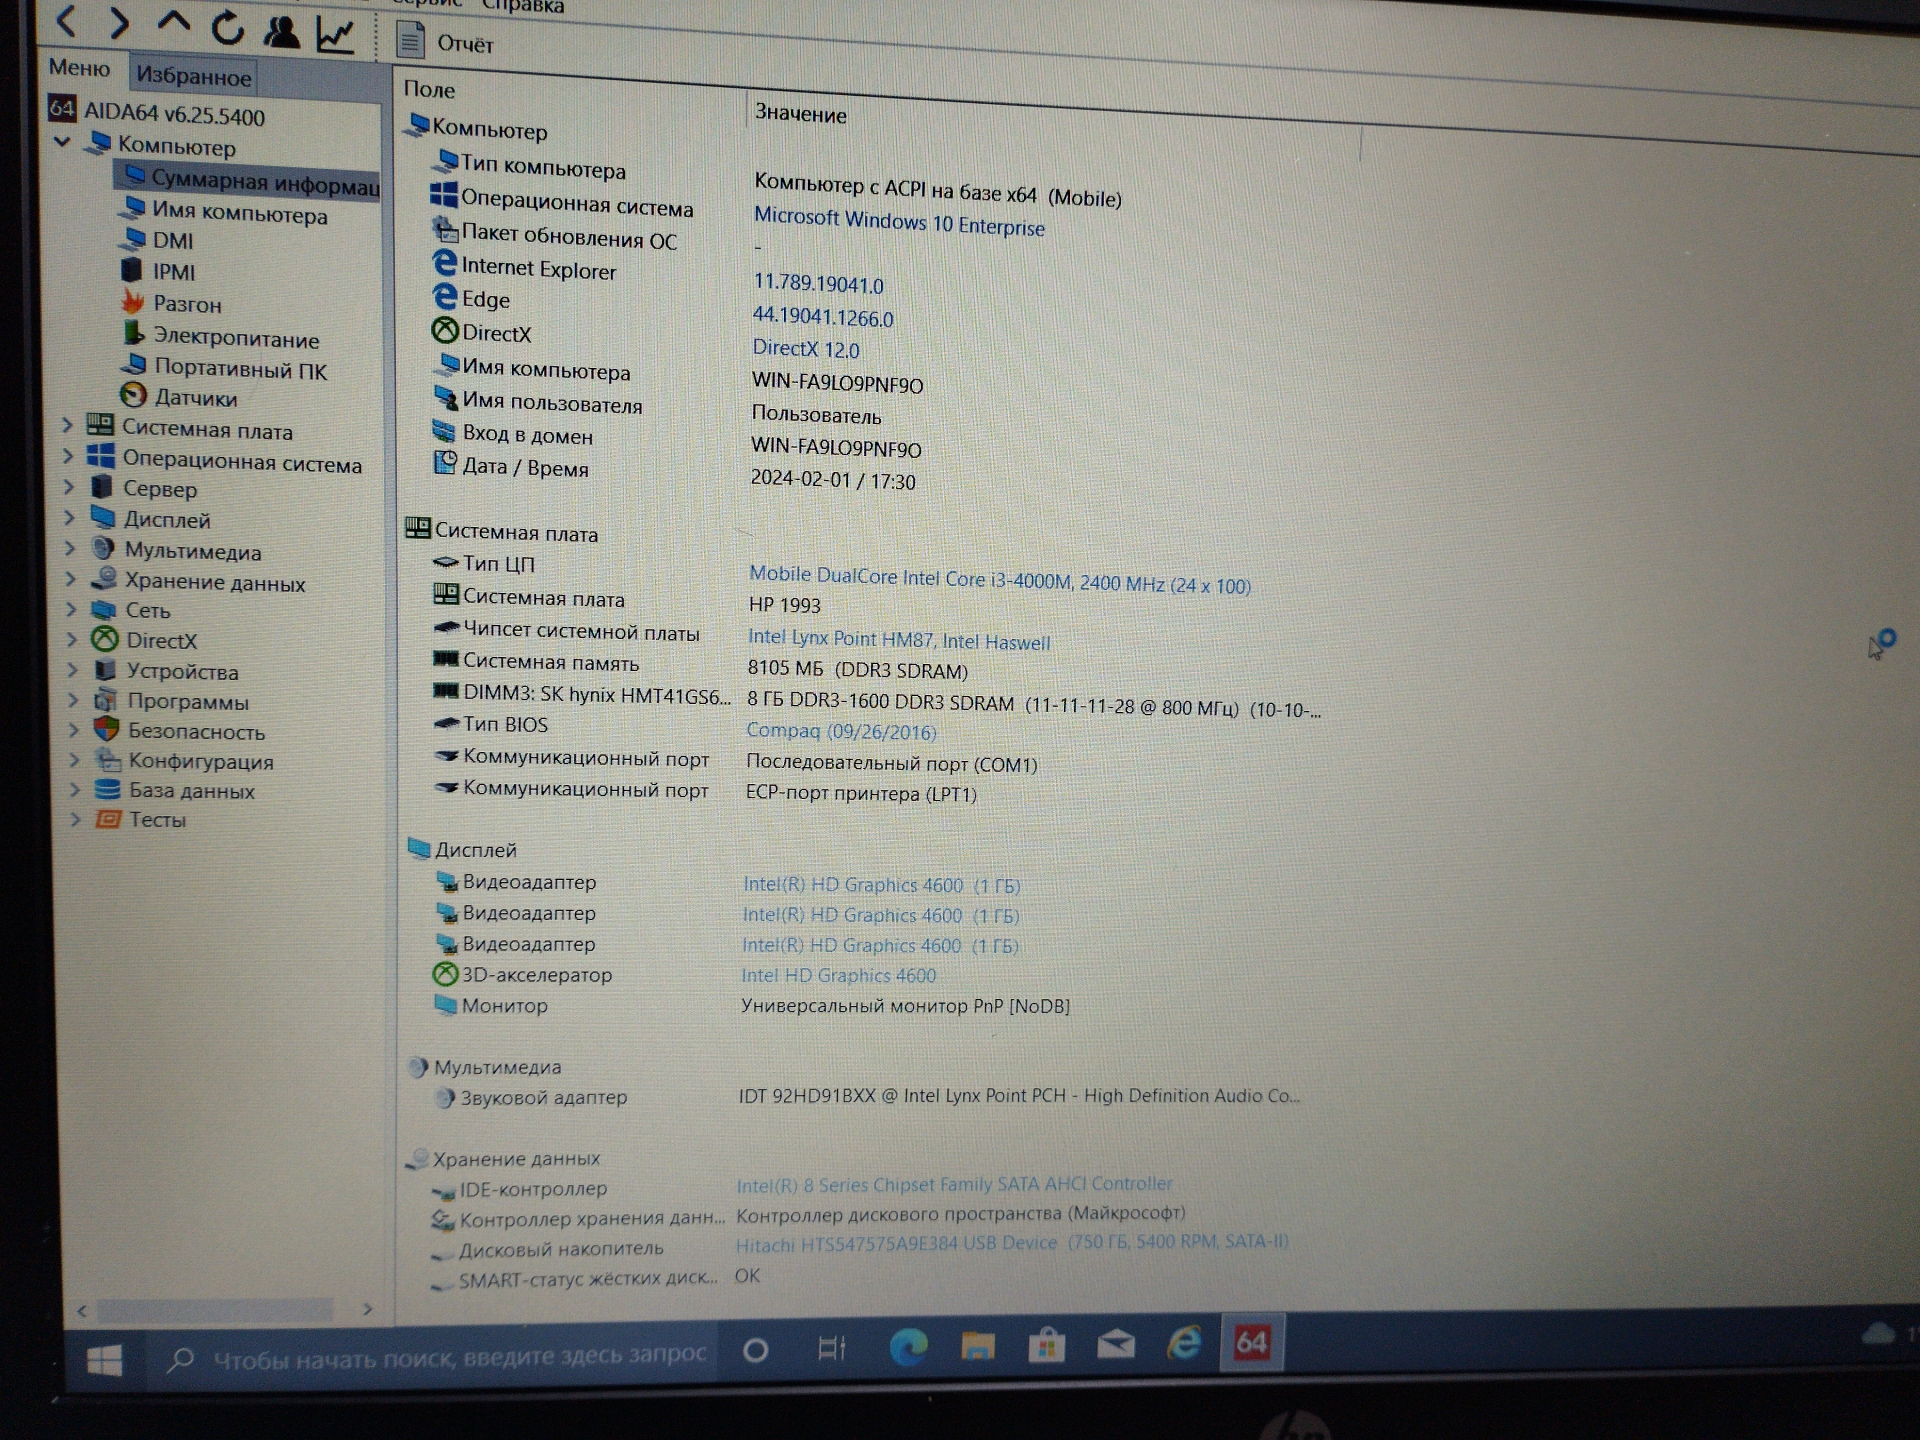Expand the Системная плата tree node
This screenshot has height=1440, width=1920.
tap(67, 426)
